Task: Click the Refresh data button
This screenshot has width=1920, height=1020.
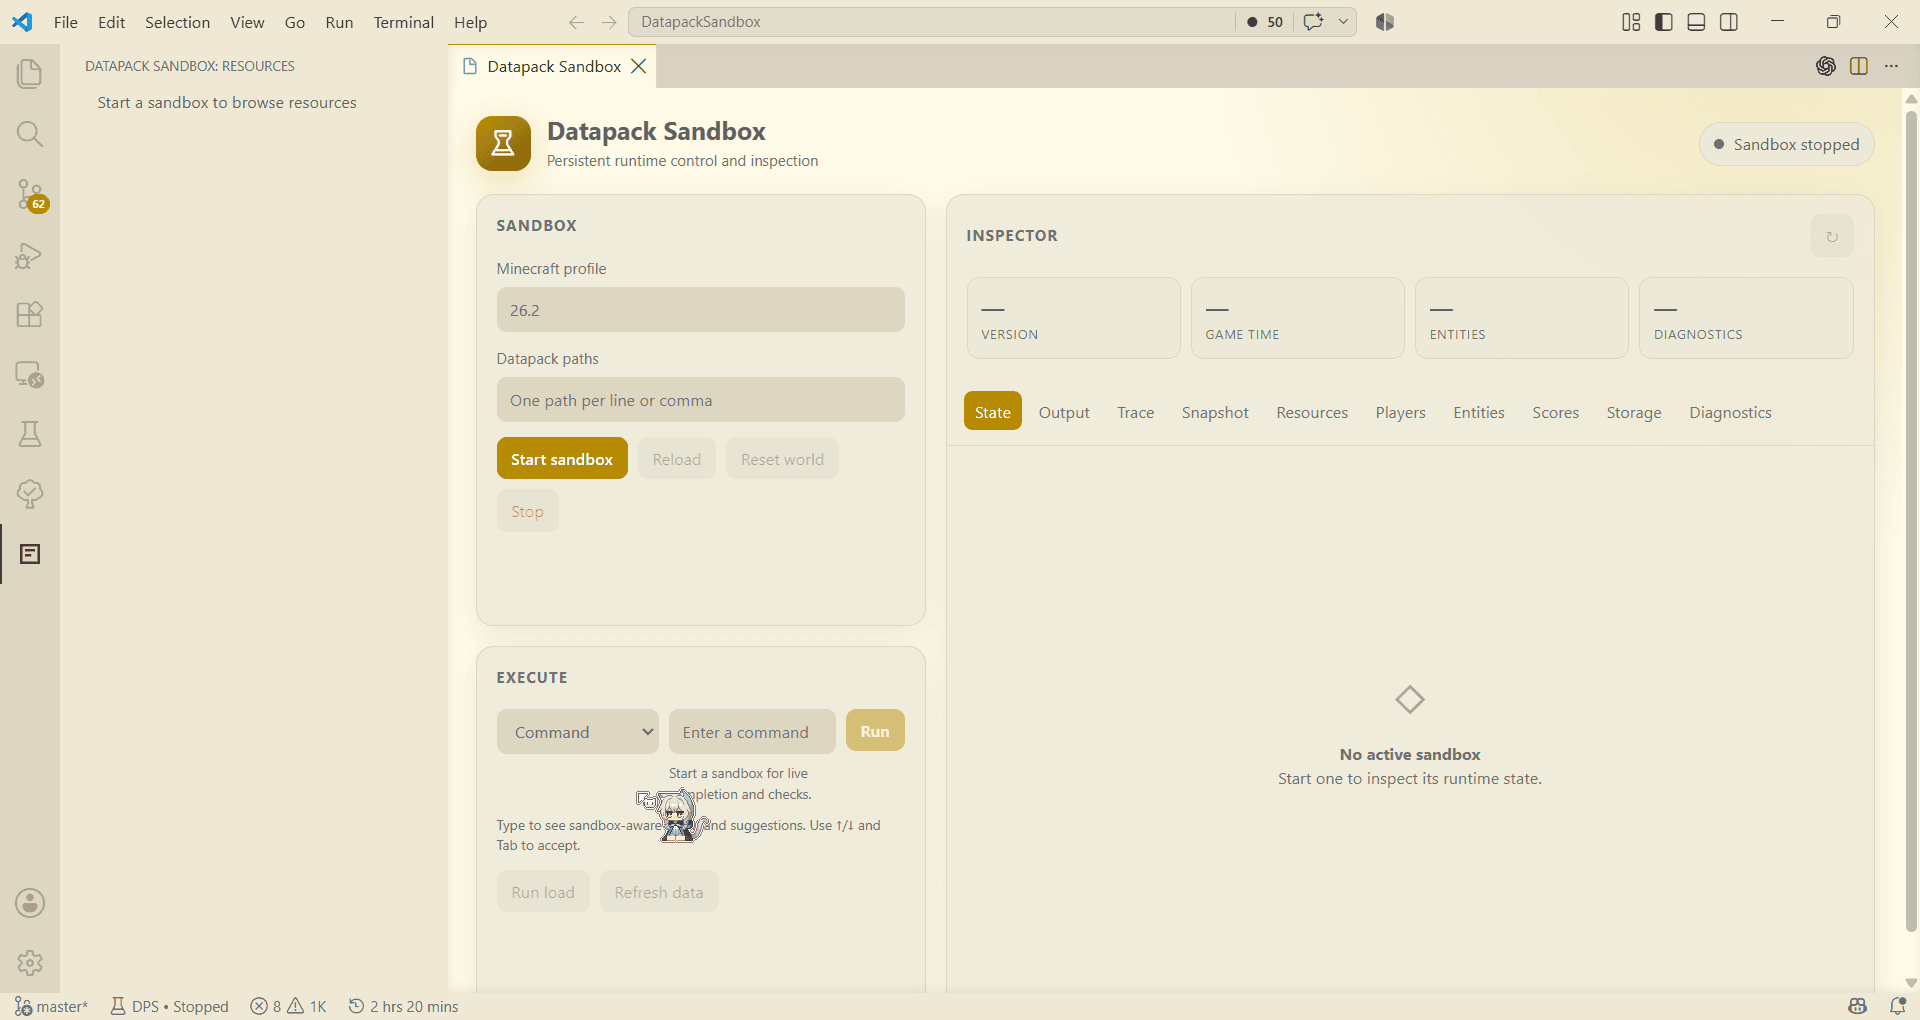Action: click(x=659, y=891)
